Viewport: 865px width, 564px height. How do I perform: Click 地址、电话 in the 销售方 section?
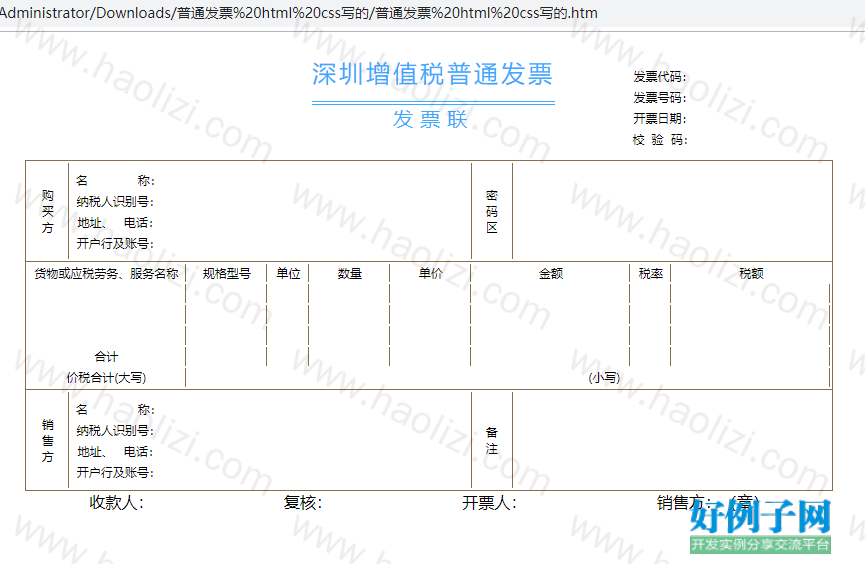115,451
